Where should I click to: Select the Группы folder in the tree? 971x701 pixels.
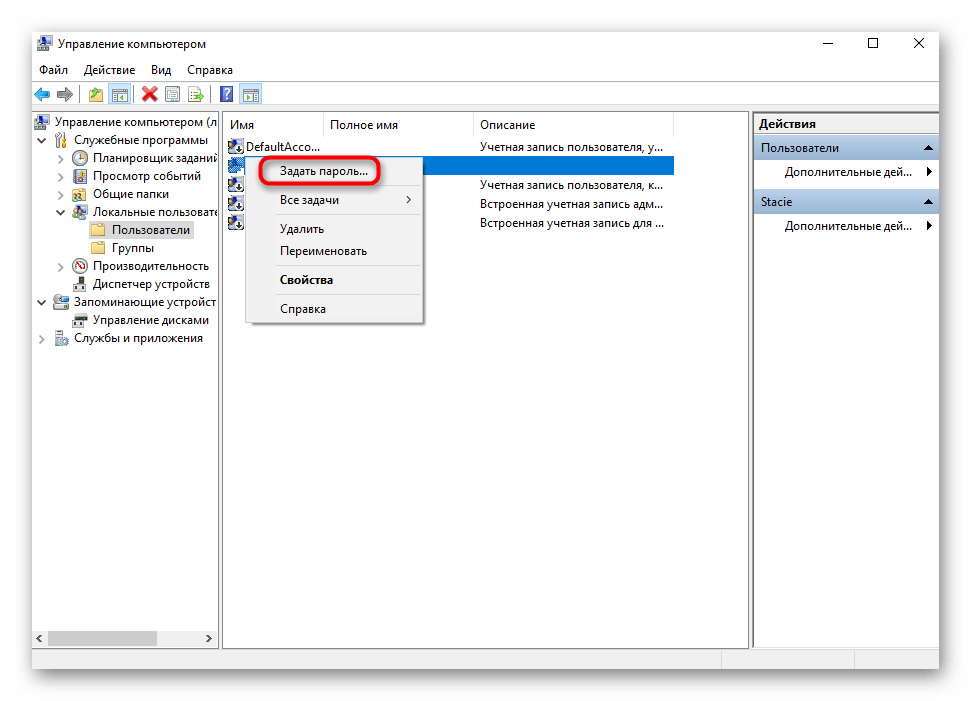pos(132,248)
